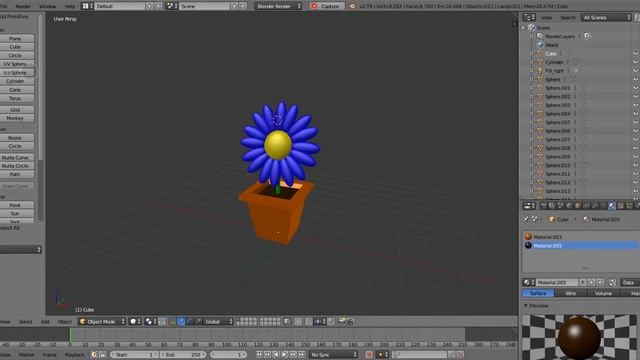Play the animation forward
640x360 pixels.
click(x=284, y=355)
